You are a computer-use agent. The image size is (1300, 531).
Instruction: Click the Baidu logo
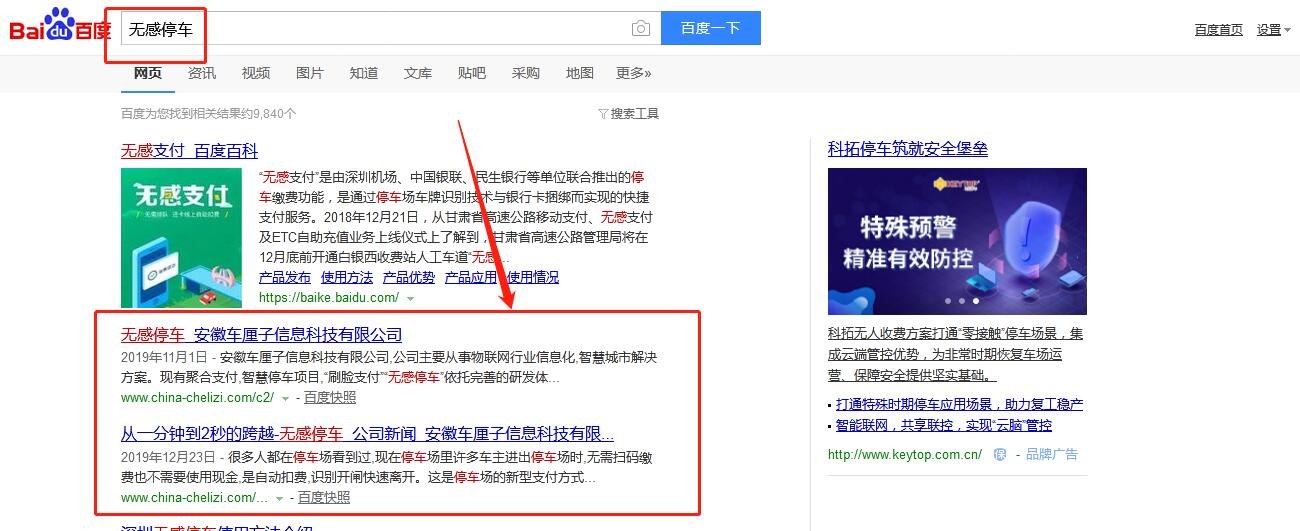[x=60, y=27]
